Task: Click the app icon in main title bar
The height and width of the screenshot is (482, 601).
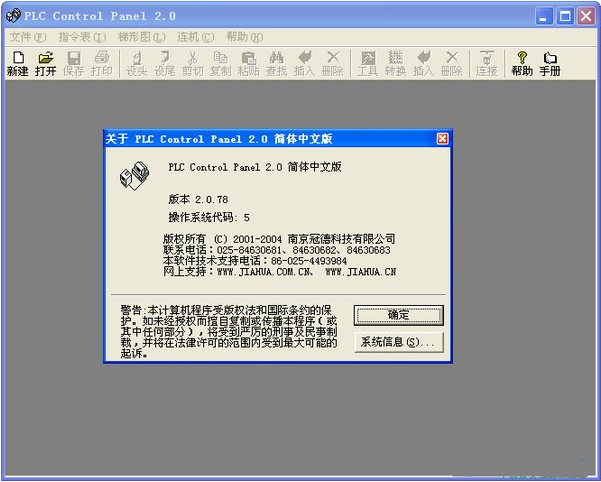Action: pyautogui.click(x=13, y=16)
